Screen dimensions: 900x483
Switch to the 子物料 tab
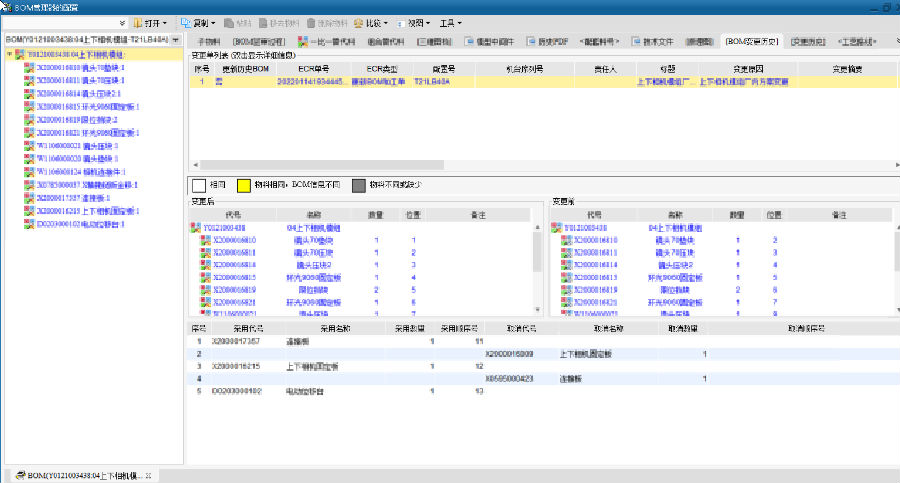click(x=208, y=41)
